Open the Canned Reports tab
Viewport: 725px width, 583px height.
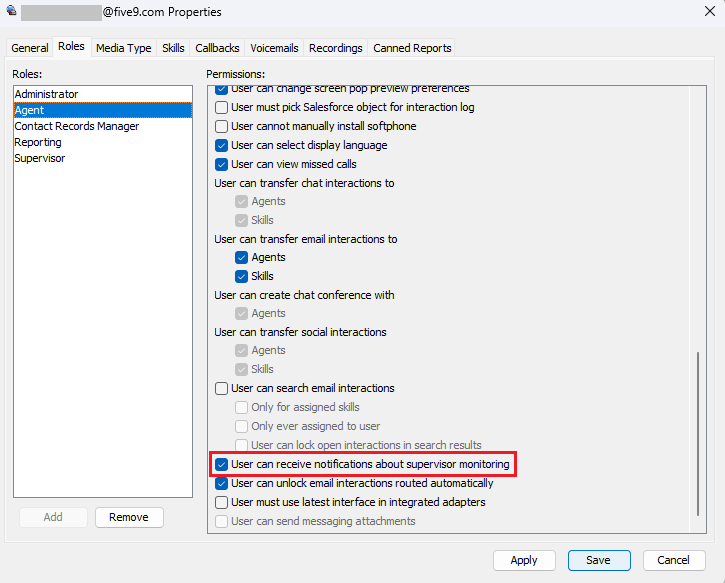[412, 48]
